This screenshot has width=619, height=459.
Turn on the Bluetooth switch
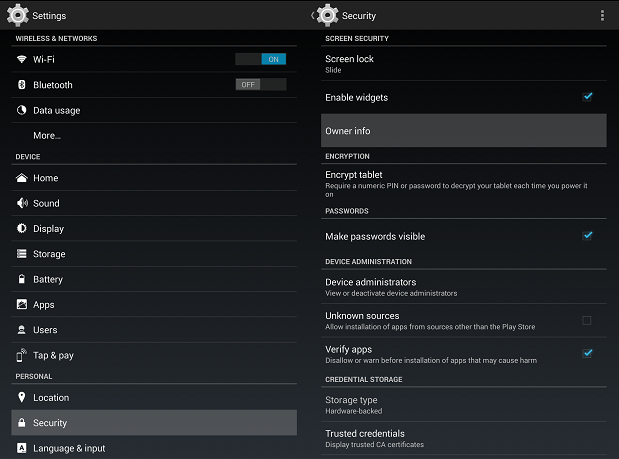click(x=261, y=84)
